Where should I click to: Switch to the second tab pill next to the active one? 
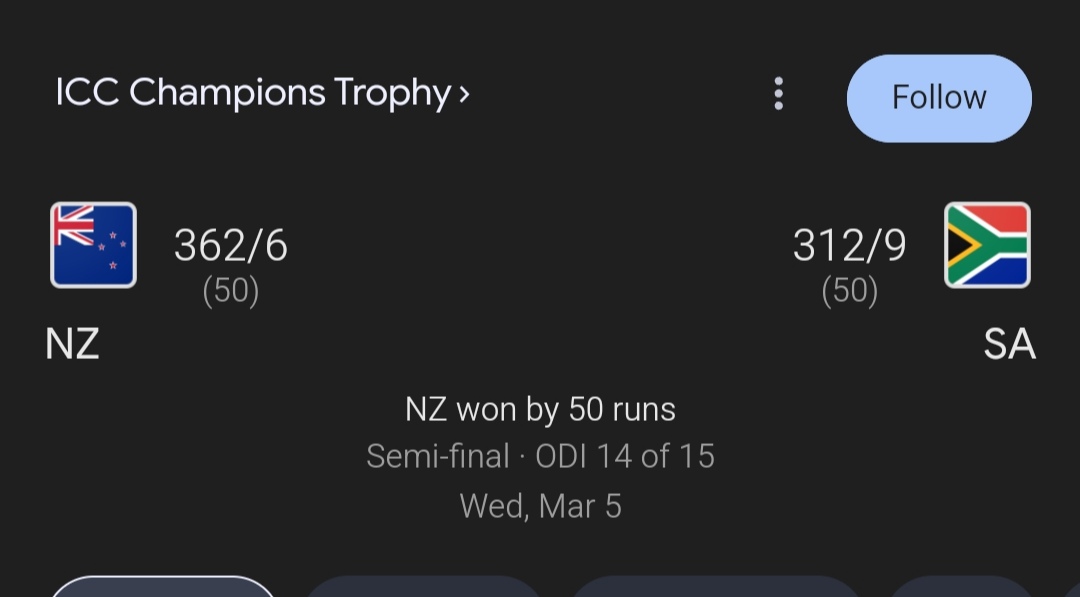coord(423,587)
